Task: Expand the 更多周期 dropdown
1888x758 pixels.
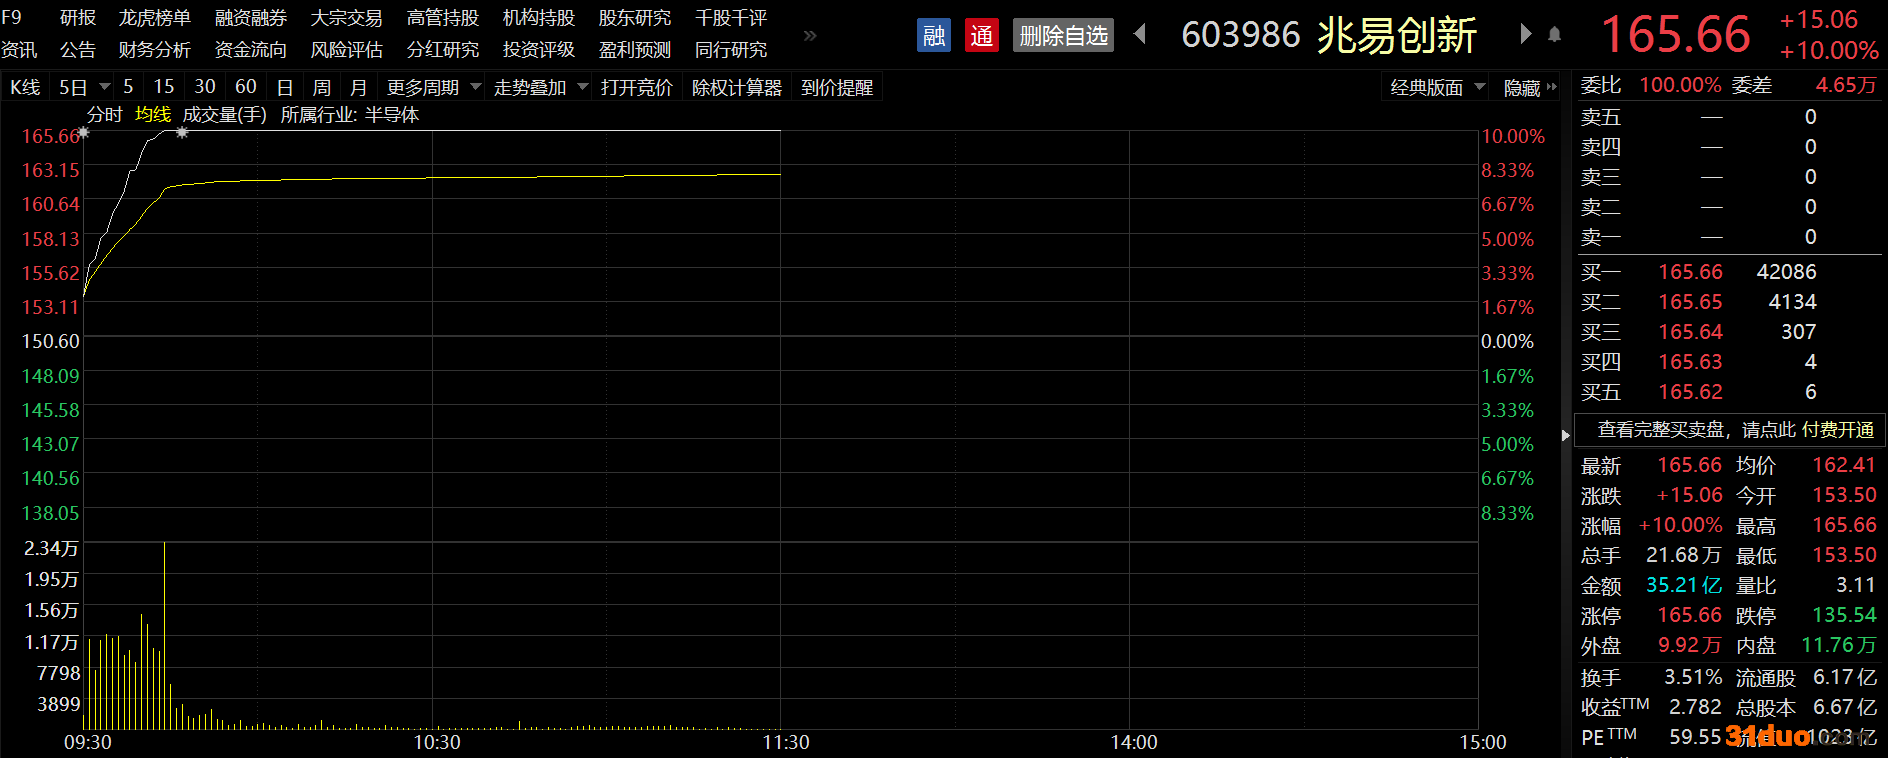Action: click(x=434, y=88)
